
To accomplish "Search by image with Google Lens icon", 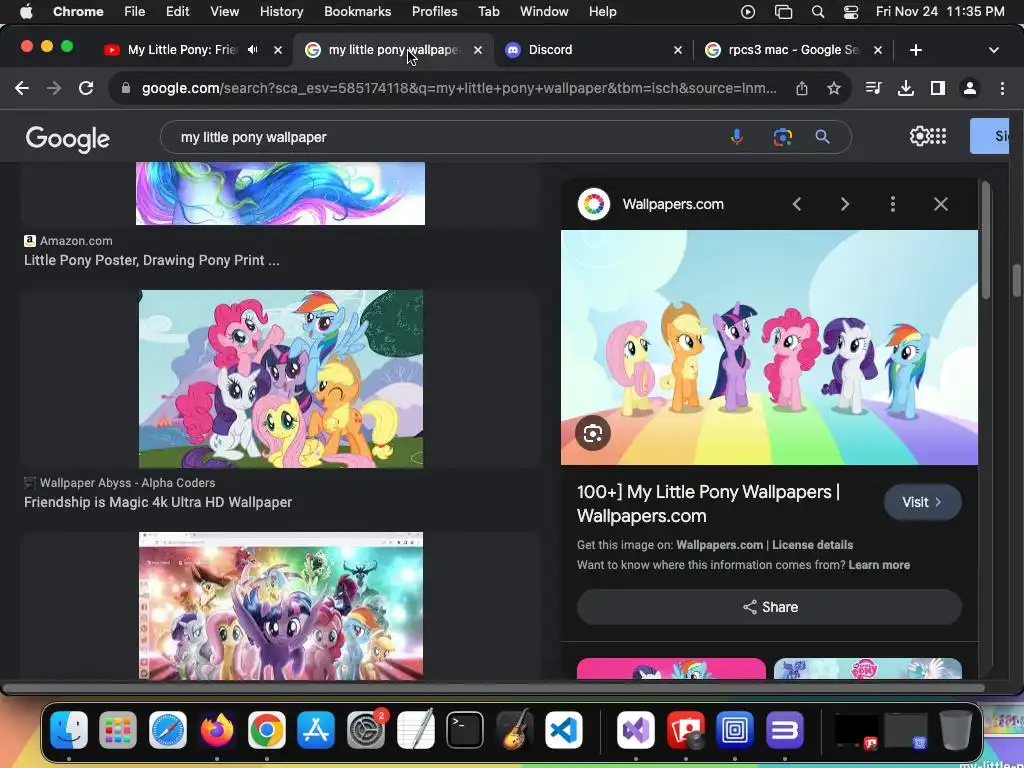I will tap(782, 137).
